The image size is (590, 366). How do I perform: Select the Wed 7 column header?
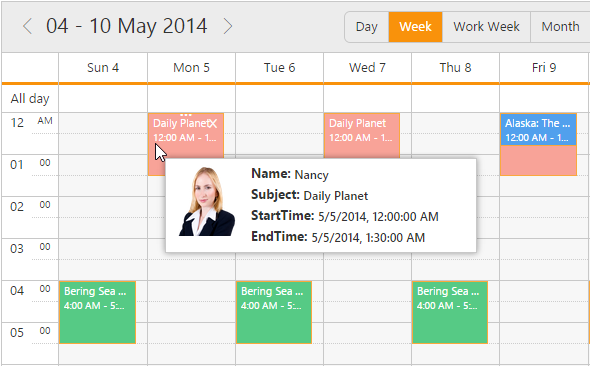point(367,68)
